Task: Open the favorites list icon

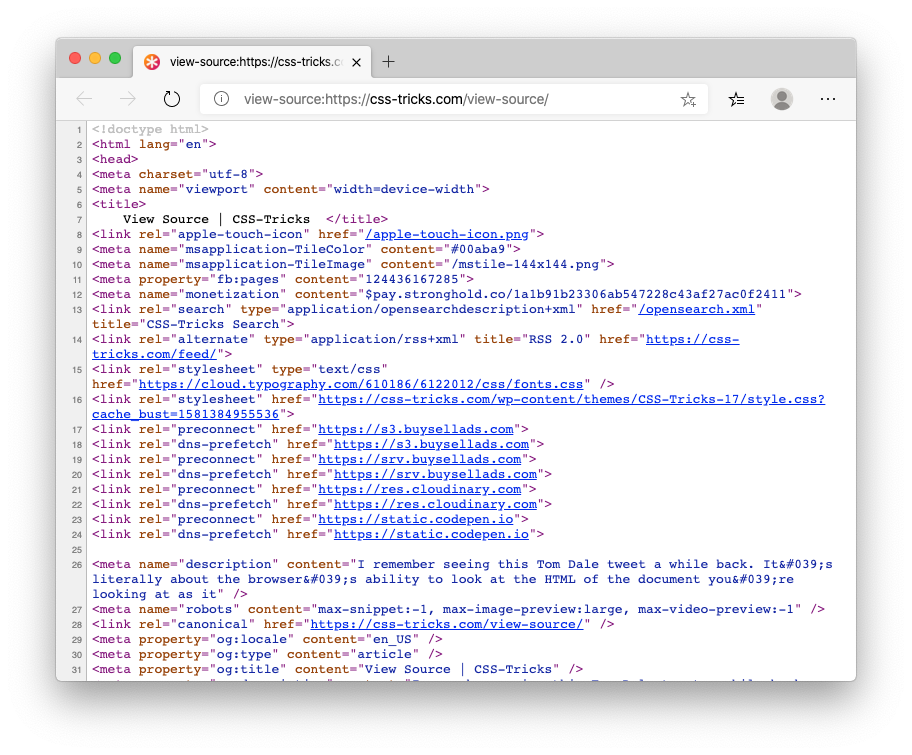Action: point(736,99)
